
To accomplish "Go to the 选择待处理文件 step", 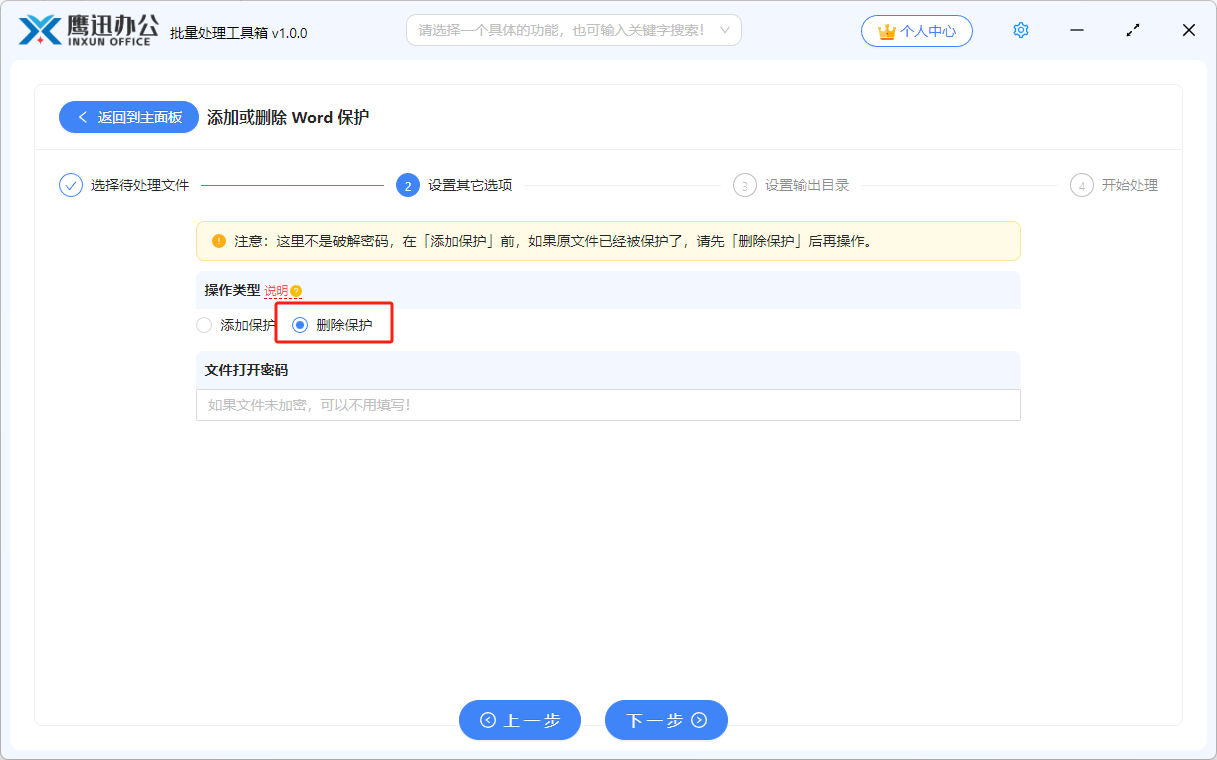I will [139, 185].
